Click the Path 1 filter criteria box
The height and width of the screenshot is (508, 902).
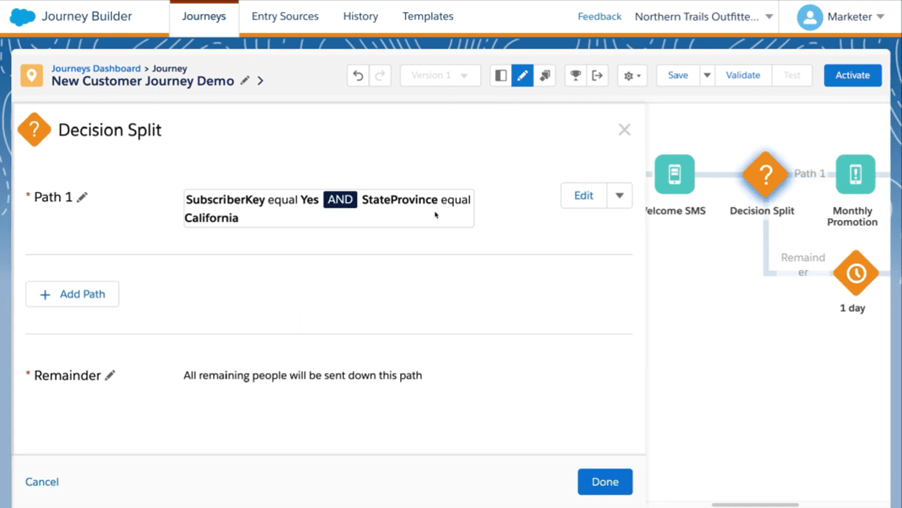pyautogui.click(x=329, y=208)
